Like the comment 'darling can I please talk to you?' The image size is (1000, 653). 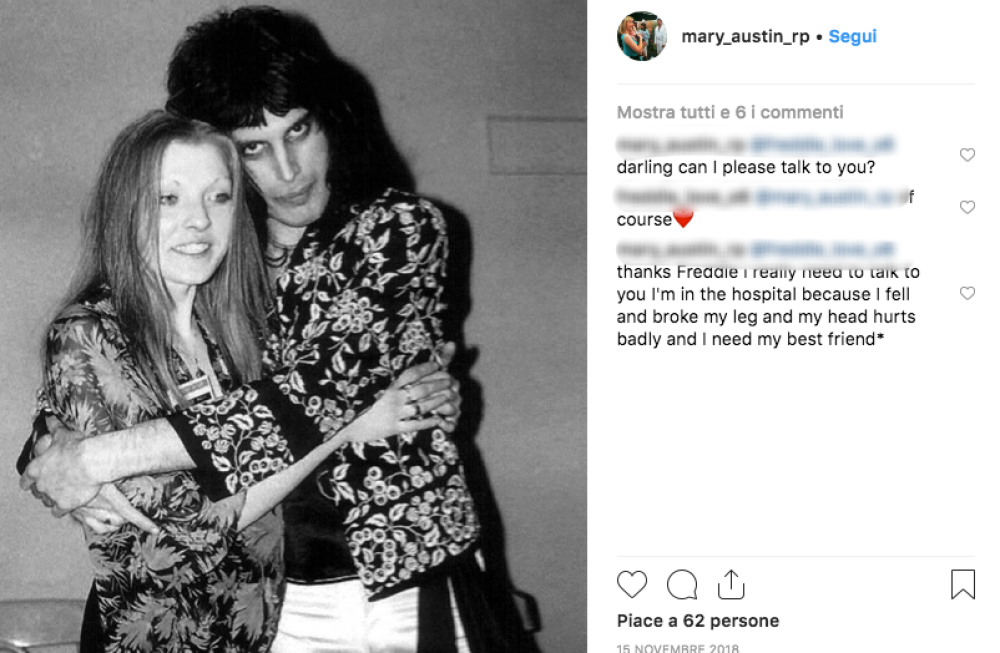pos(967,155)
